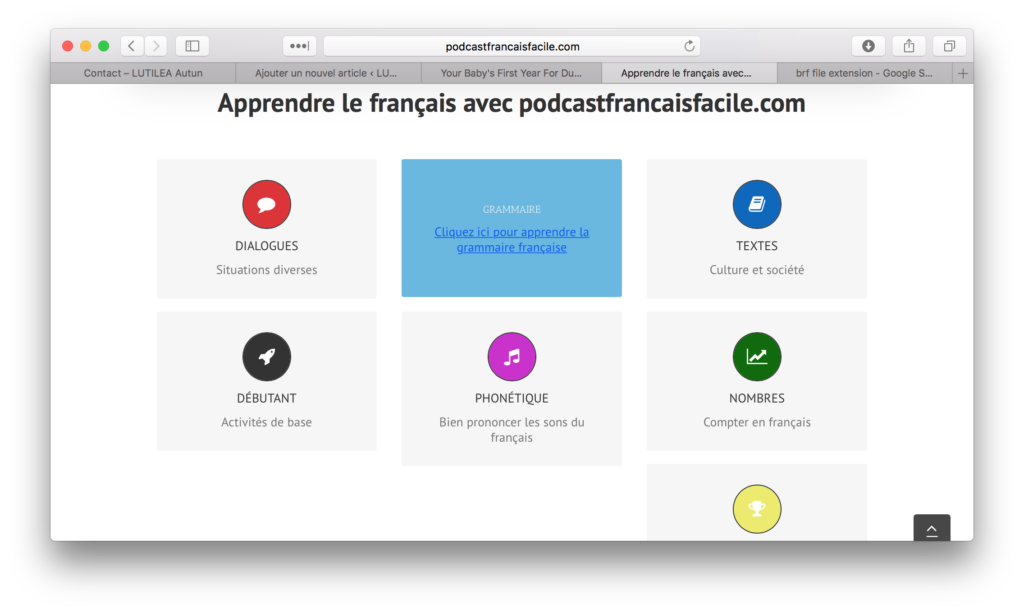The width and height of the screenshot is (1024, 613).
Task: Click the purple Phonétique music note icon
Action: coord(512,356)
